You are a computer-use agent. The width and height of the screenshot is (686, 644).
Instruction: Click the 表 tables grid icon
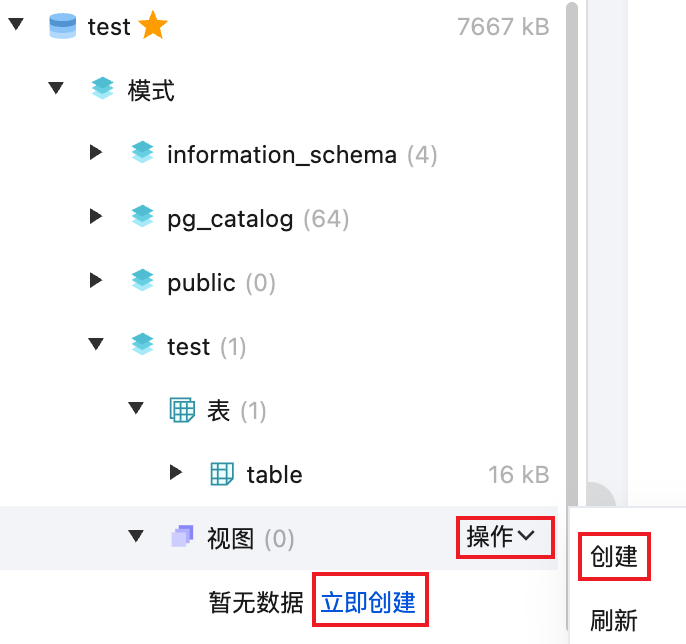point(181,410)
